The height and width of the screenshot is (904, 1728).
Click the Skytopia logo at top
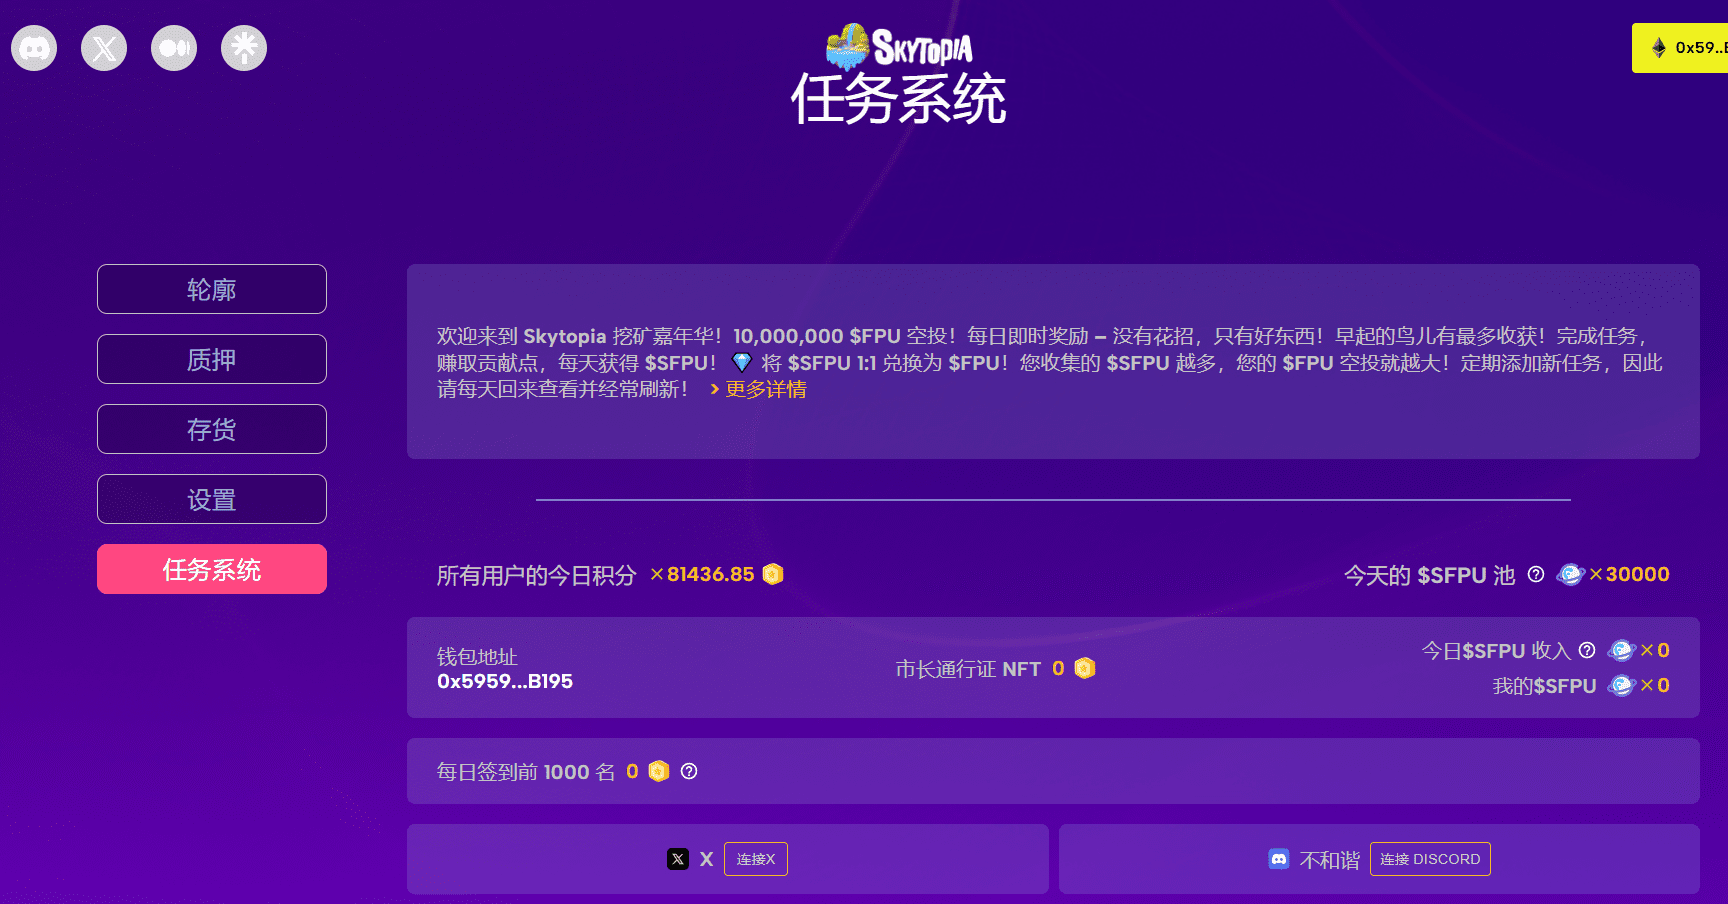[899, 47]
